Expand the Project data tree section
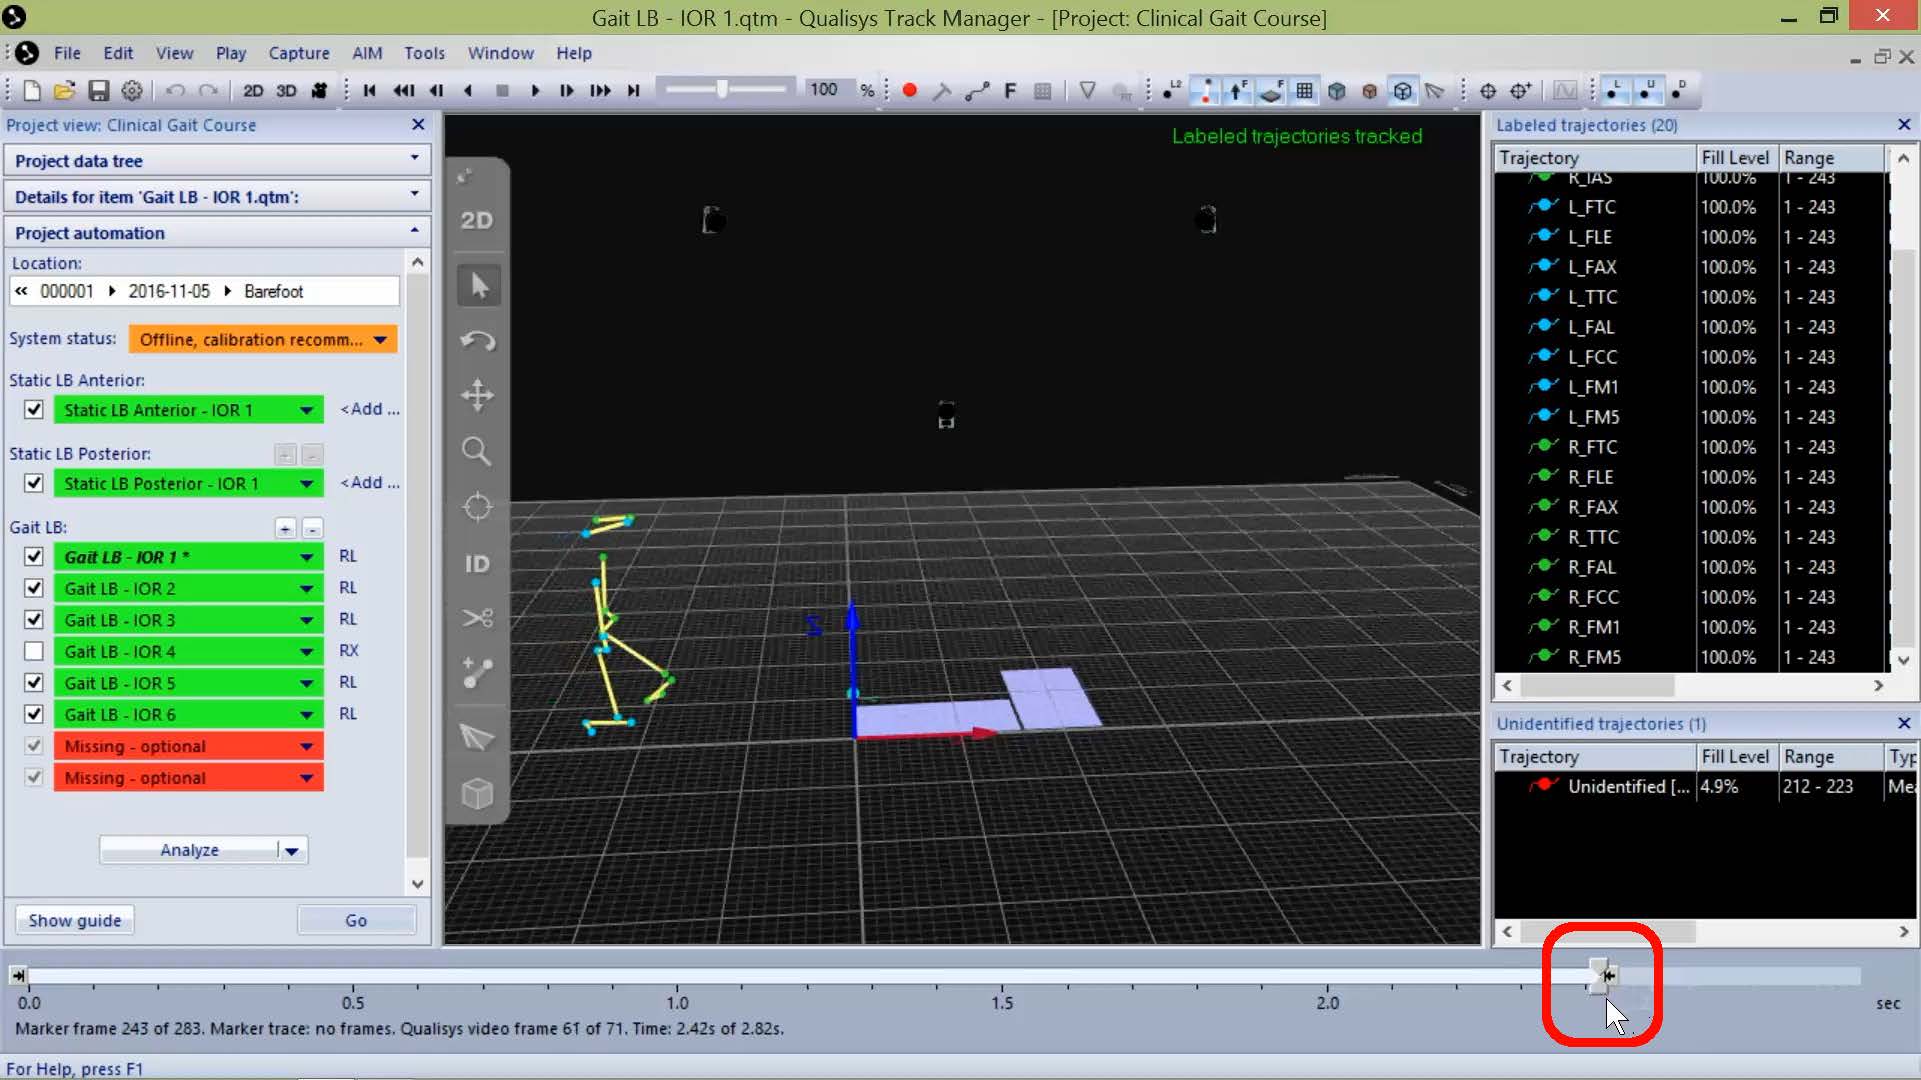The height and width of the screenshot is (1080, 1921). [x=217, y=161]
